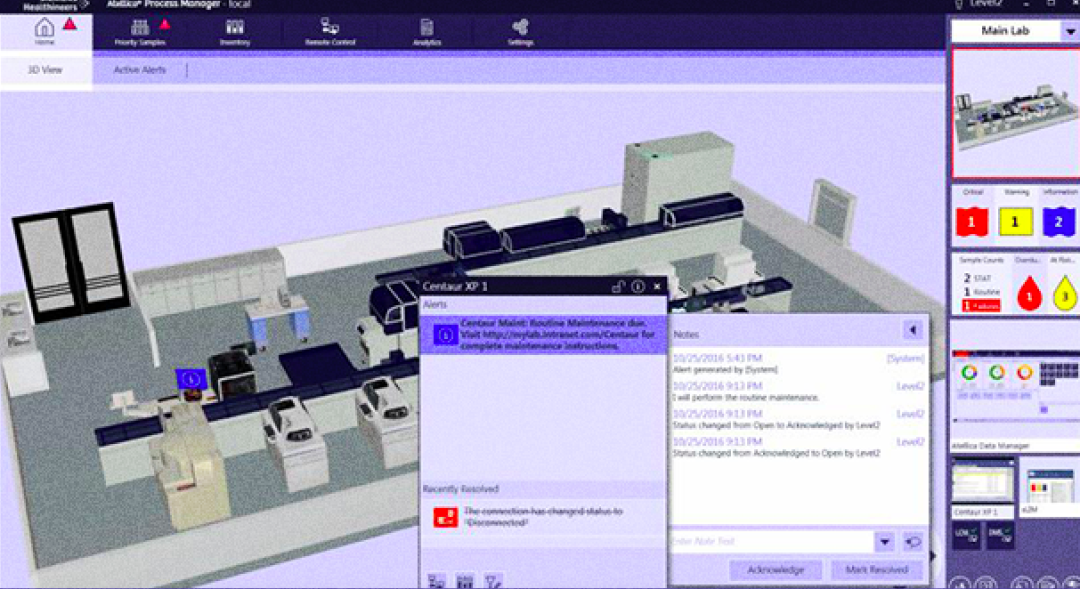Screen dimensions: 1080x589
Task: Open Priority Samples from top bar
Action: [x=140, y=31]
